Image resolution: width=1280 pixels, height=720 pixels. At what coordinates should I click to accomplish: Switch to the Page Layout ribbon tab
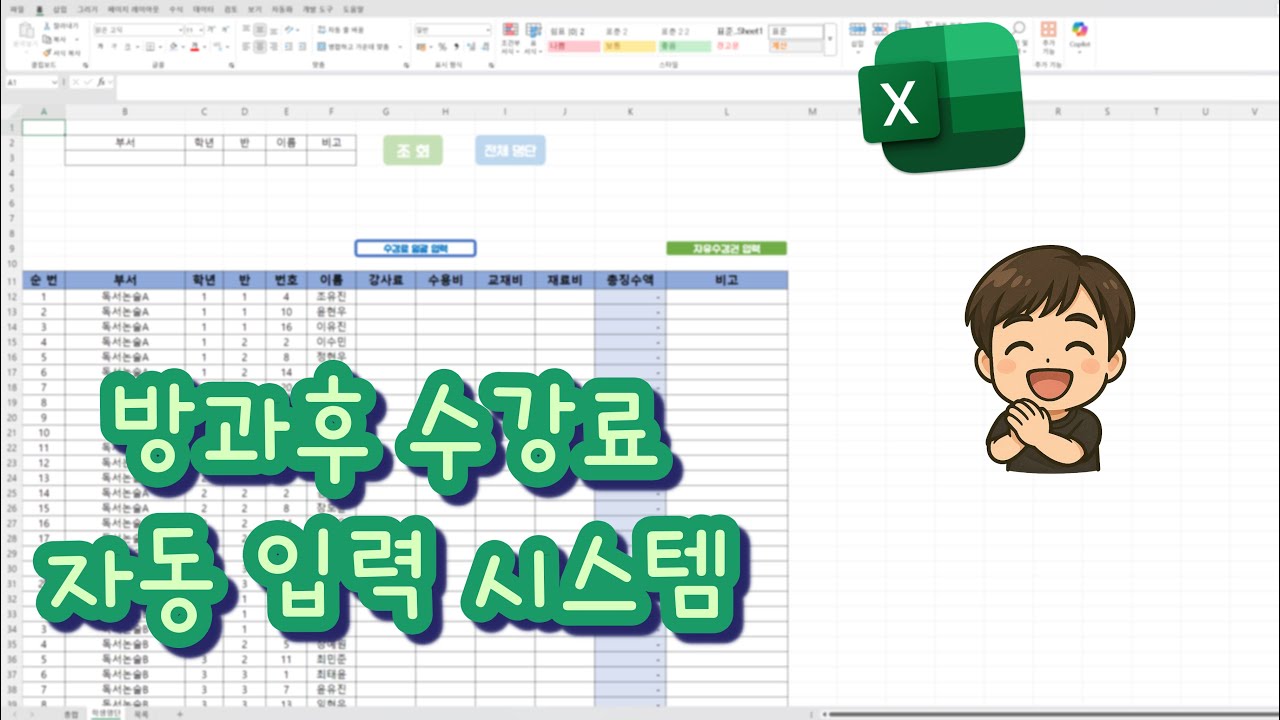(133, 9)
